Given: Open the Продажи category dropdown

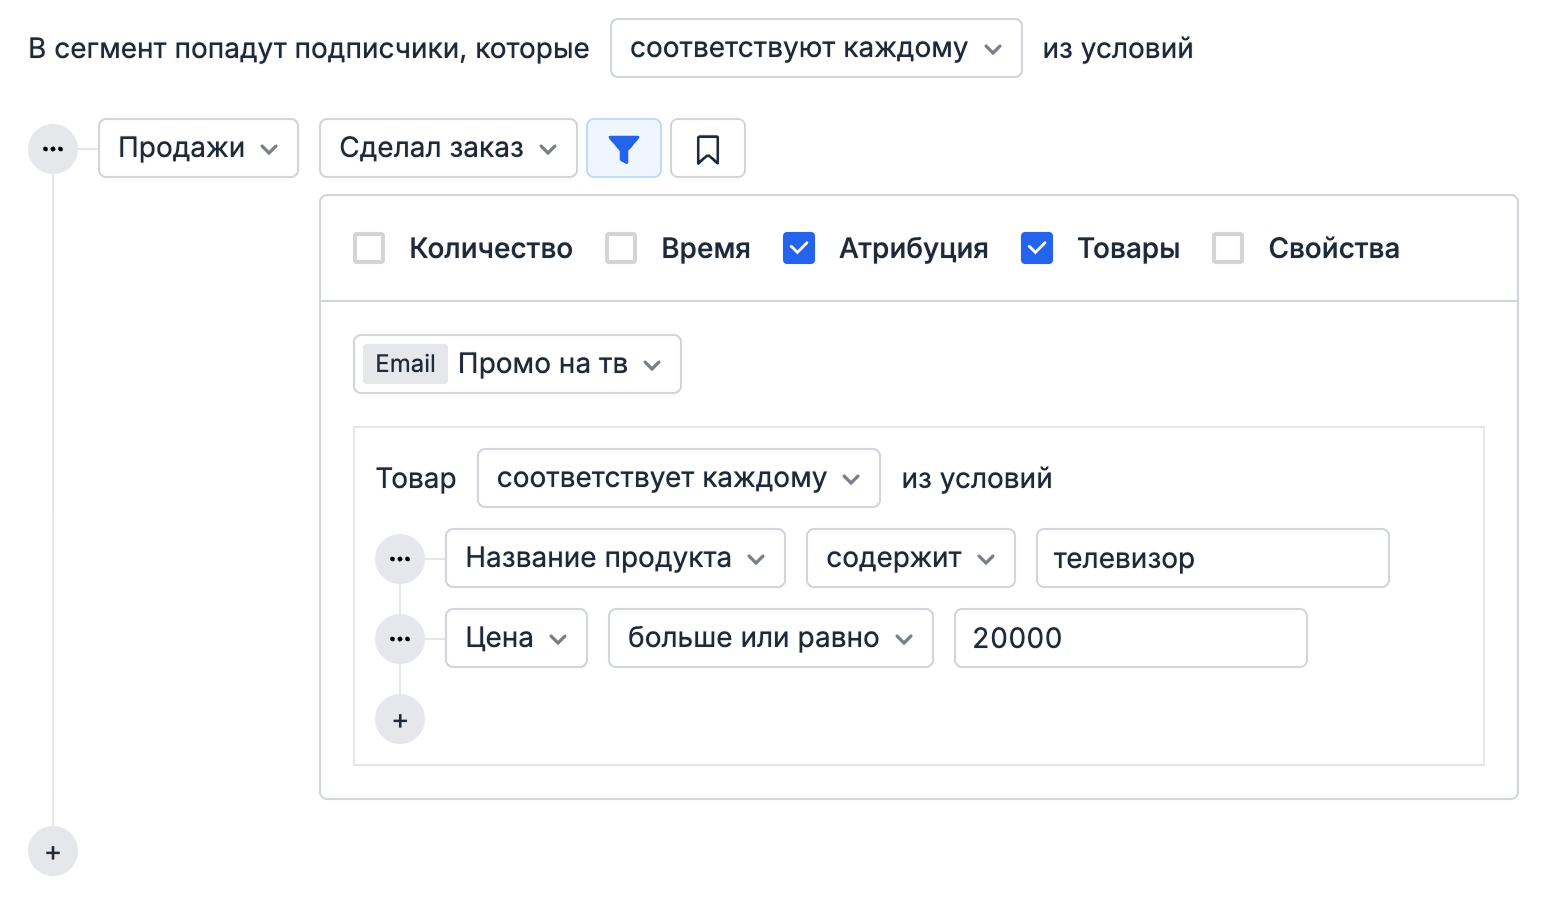Looking at the screenshot, I should click(197, 148).
